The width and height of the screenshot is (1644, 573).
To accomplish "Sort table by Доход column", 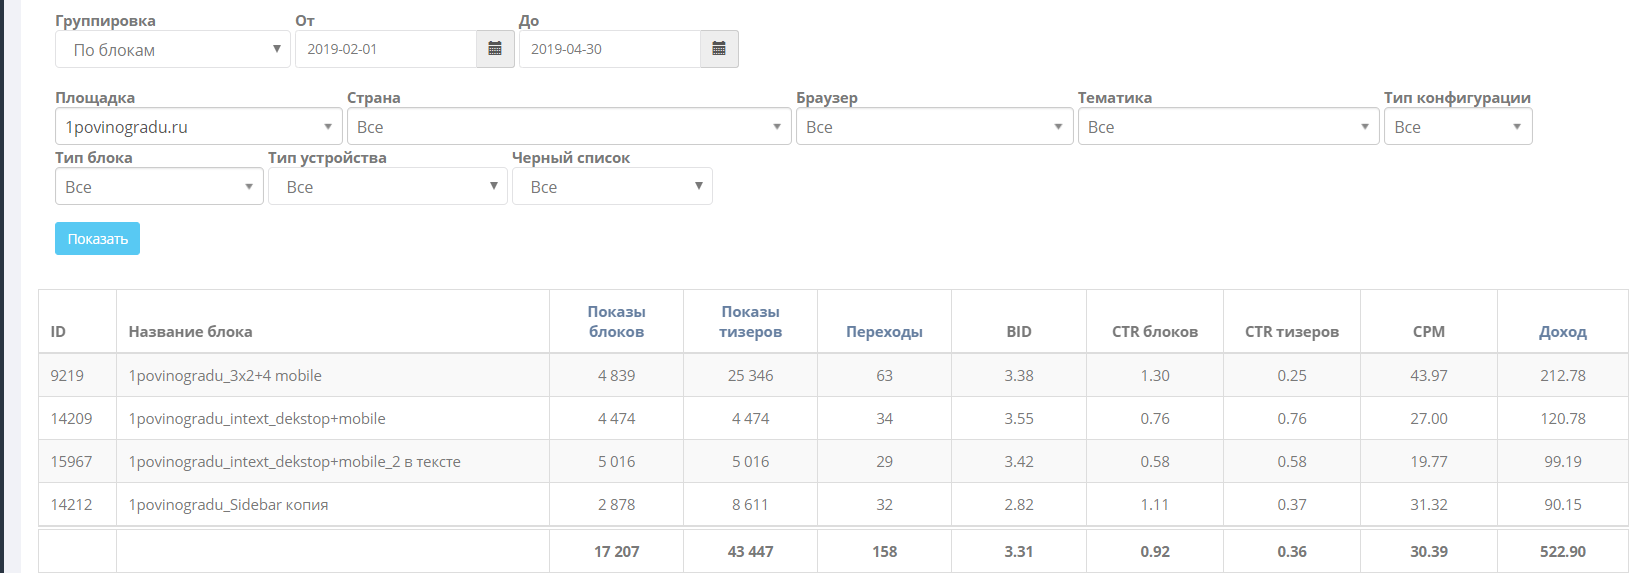I will [x=1562, y=332].
